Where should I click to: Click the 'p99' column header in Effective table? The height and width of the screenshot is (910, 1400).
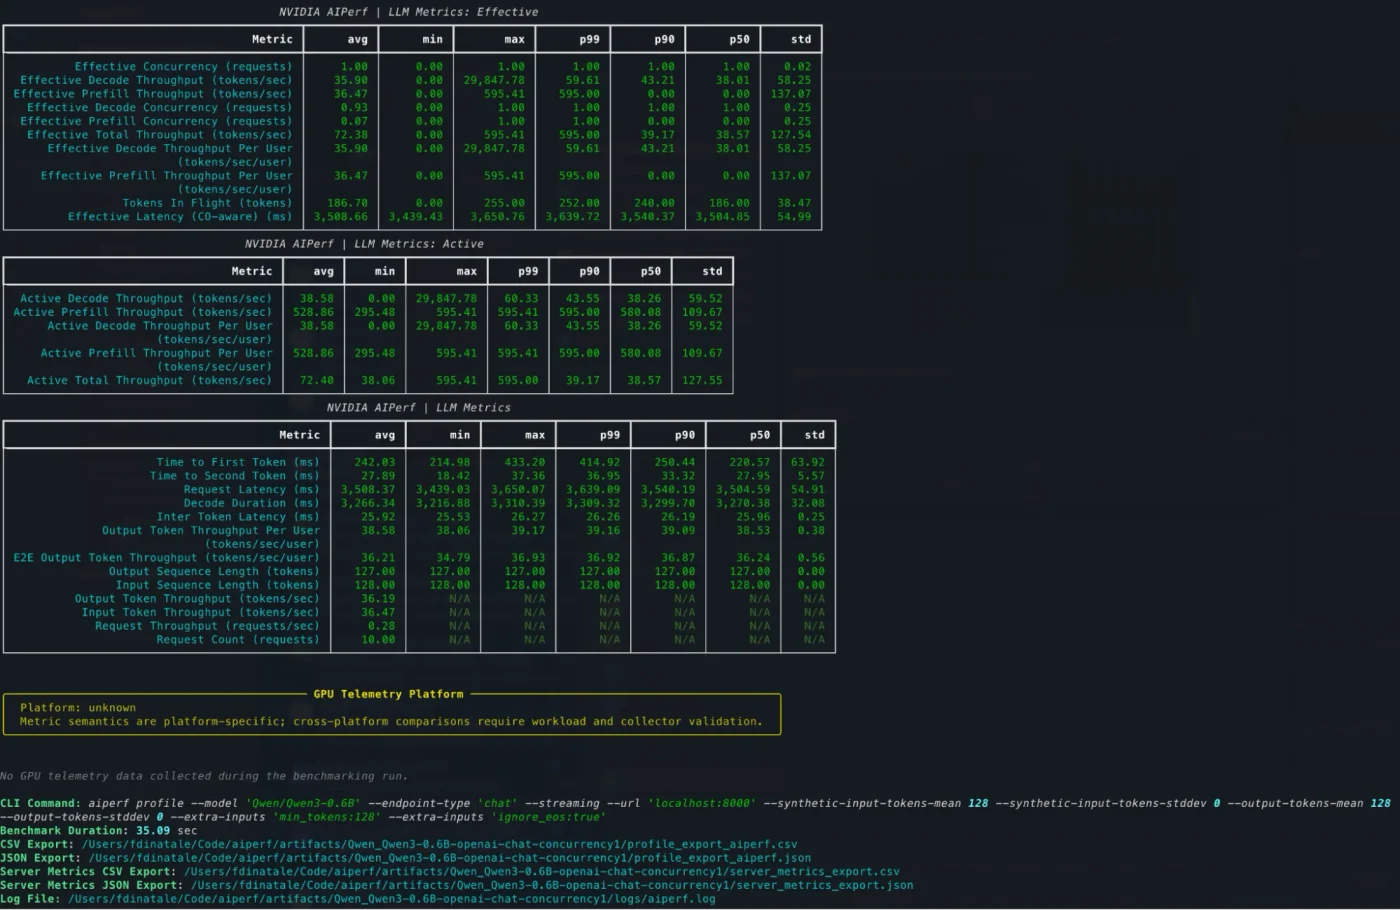click(x=589, y=40)
